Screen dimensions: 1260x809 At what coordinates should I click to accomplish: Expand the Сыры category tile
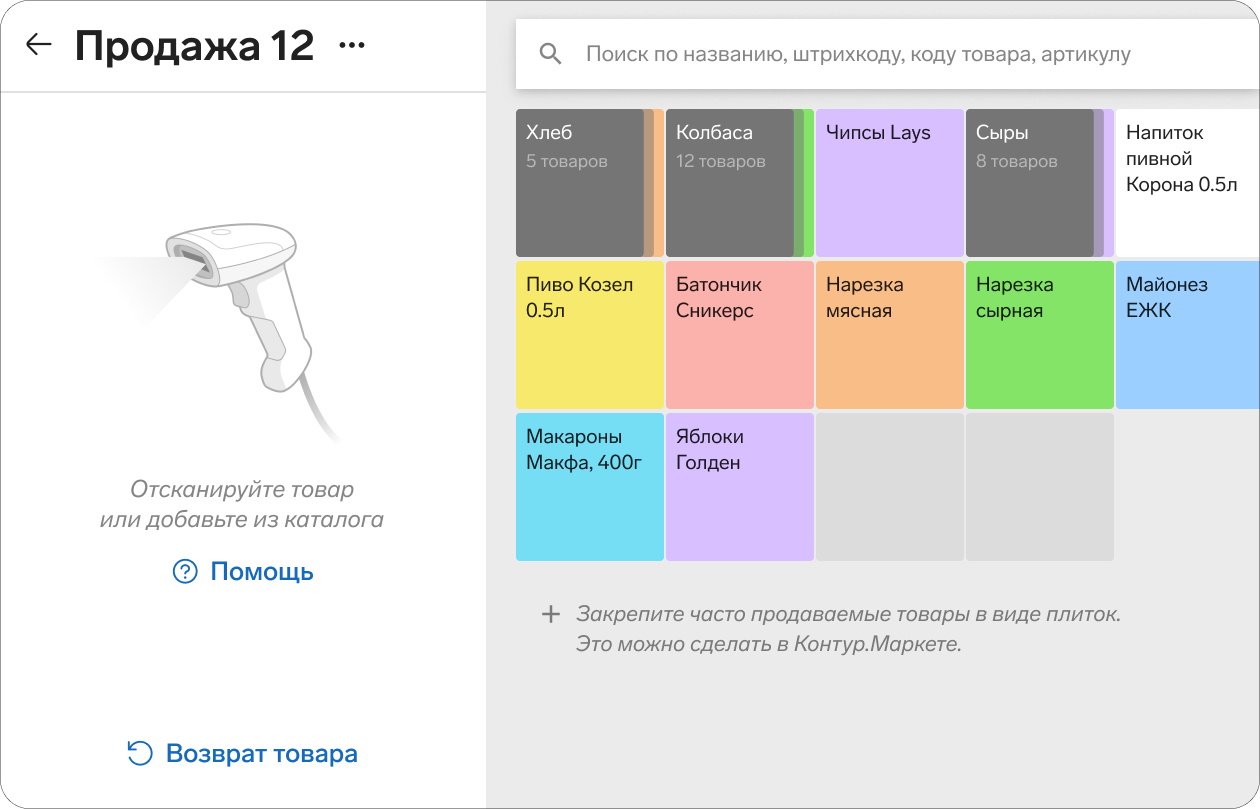(x=1031, y=183)
